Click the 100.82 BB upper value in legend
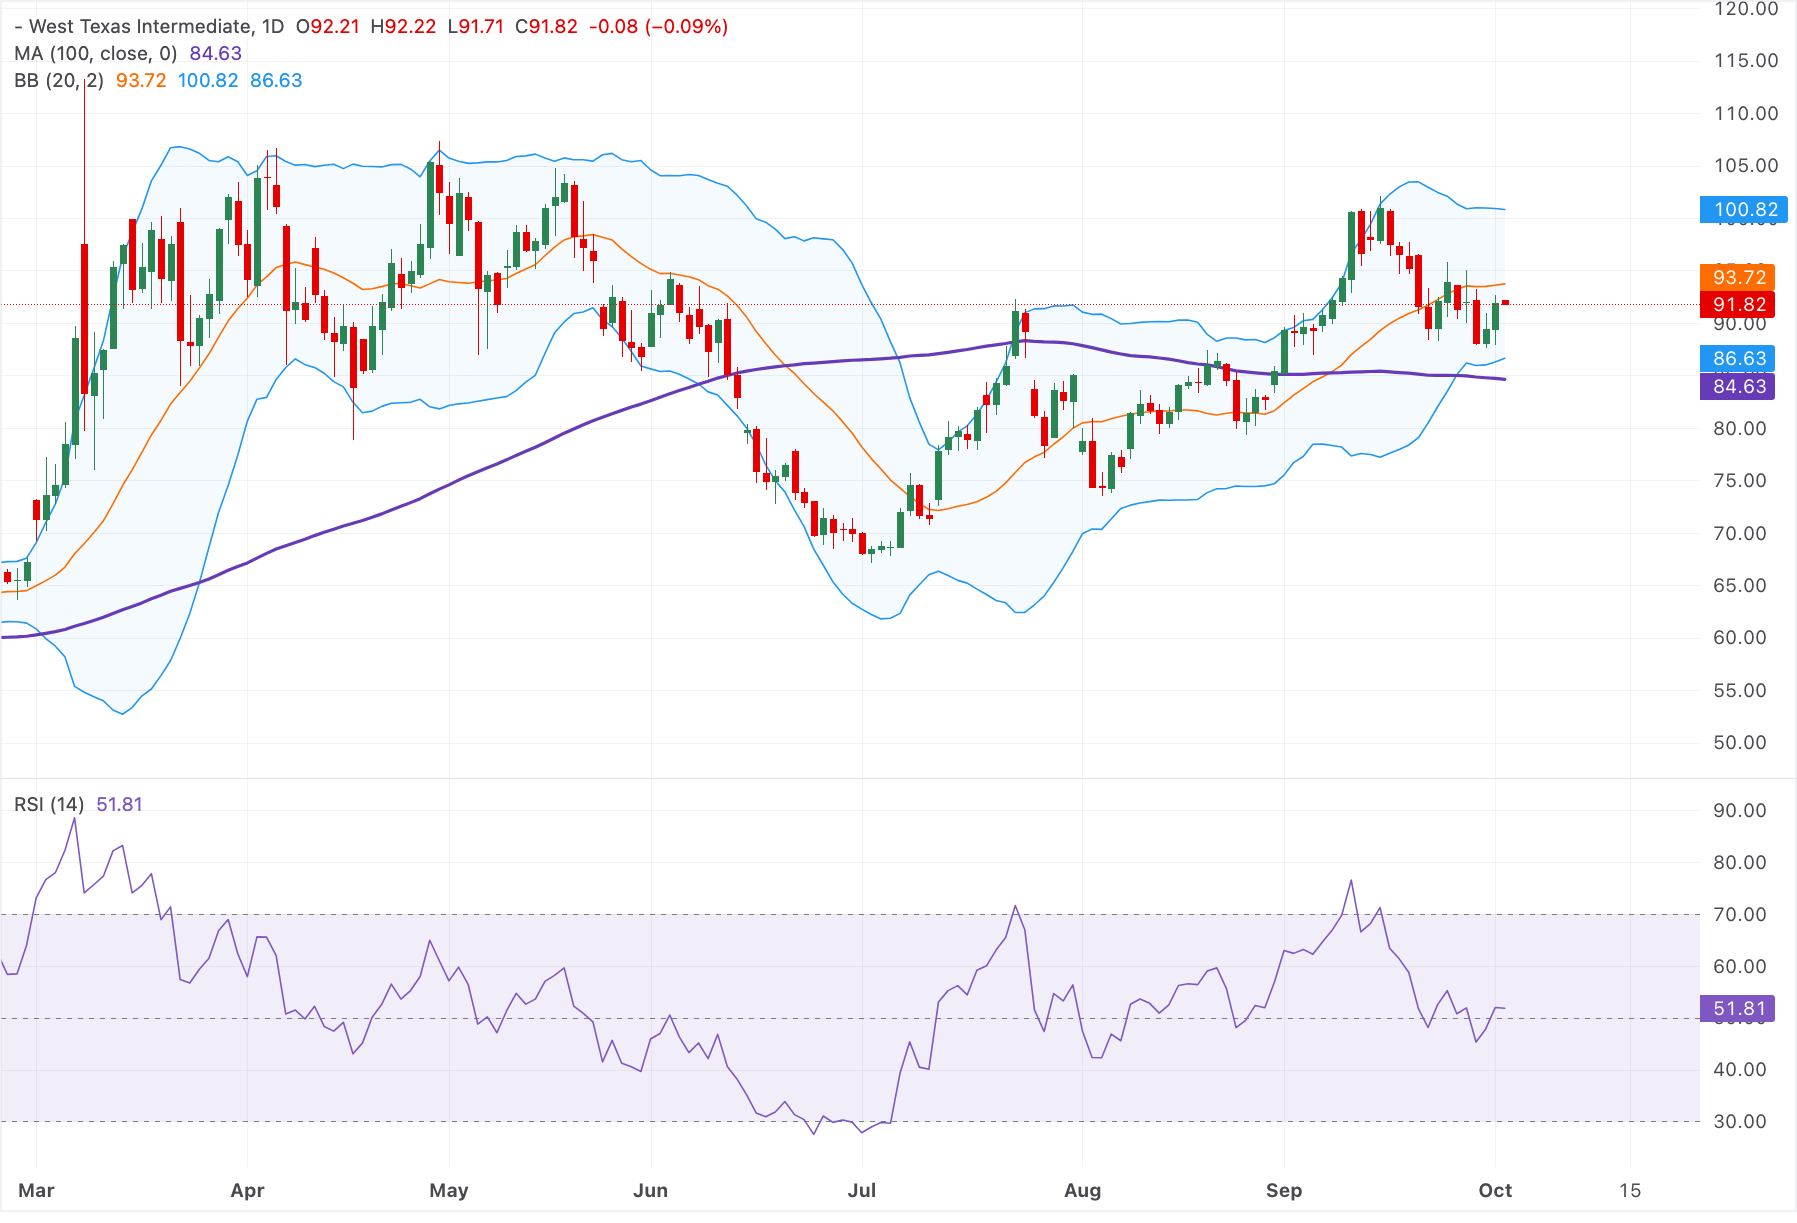This screenshot has width=1797, height=1223. coord(208,80)
